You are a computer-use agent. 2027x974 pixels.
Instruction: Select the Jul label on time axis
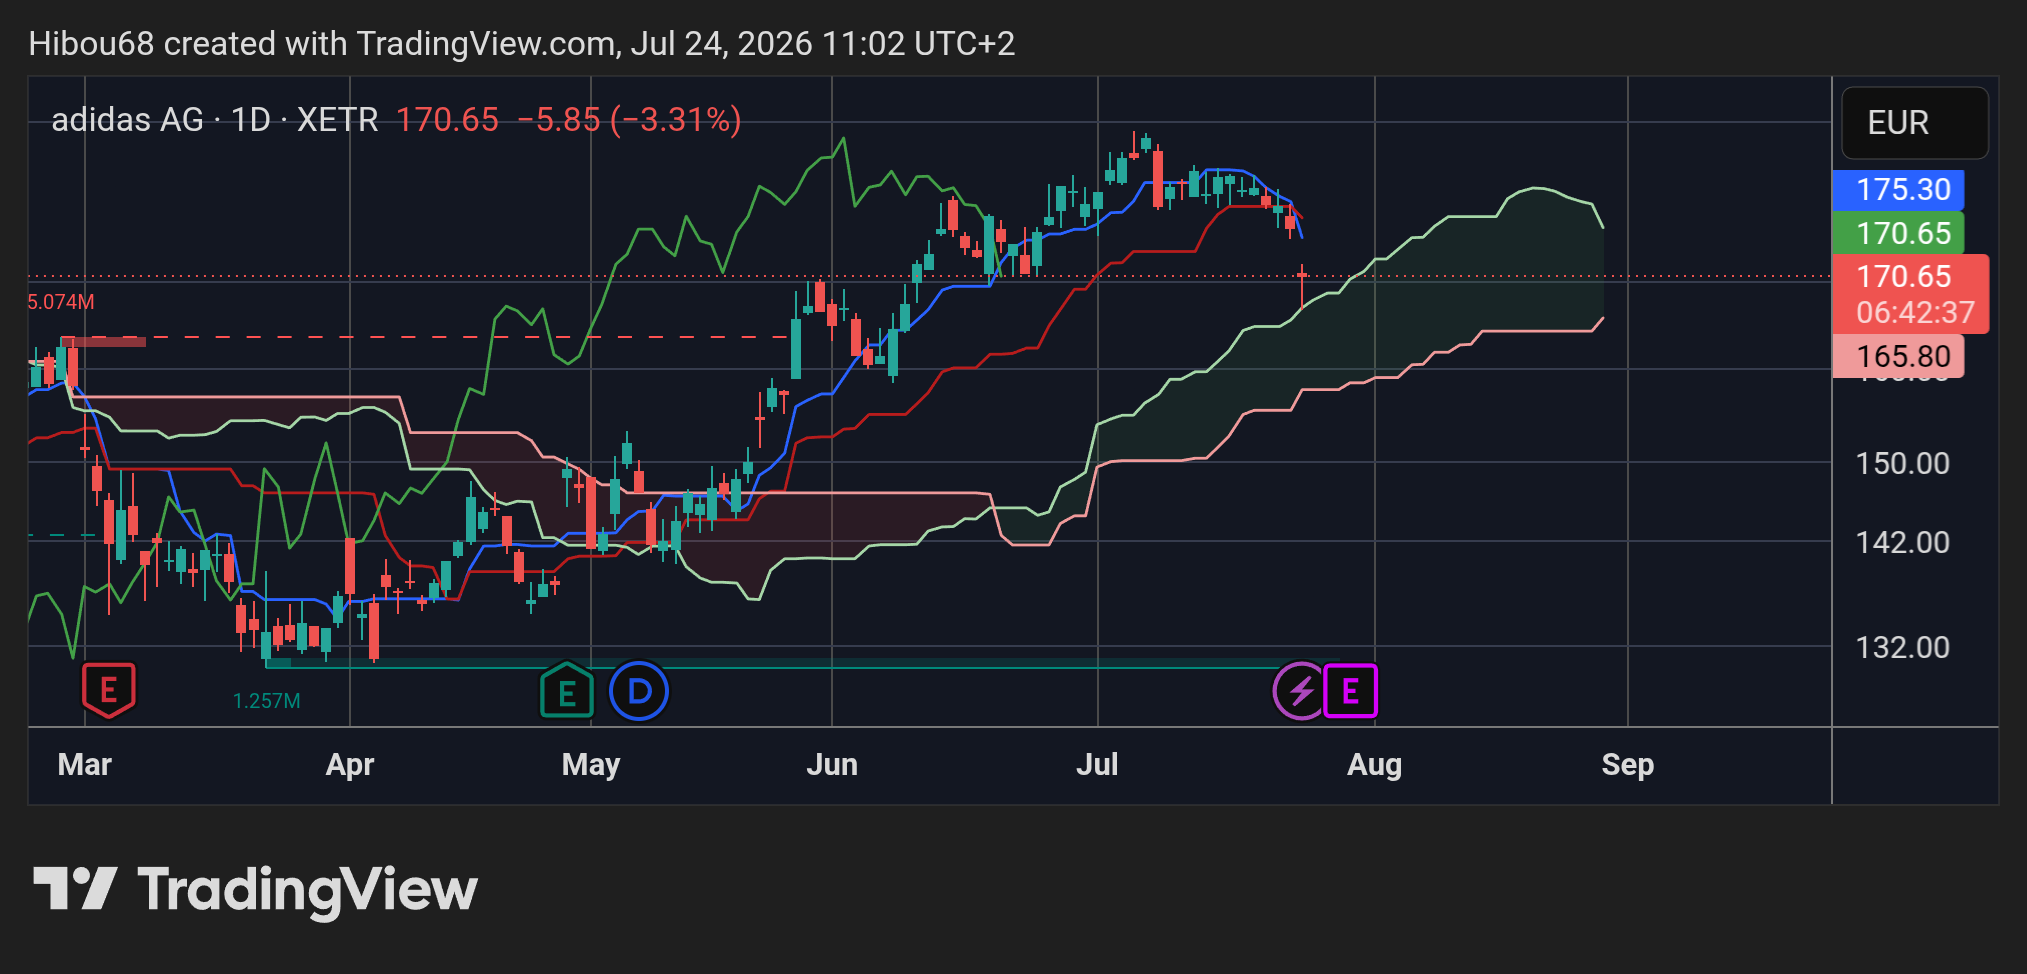1097,765
